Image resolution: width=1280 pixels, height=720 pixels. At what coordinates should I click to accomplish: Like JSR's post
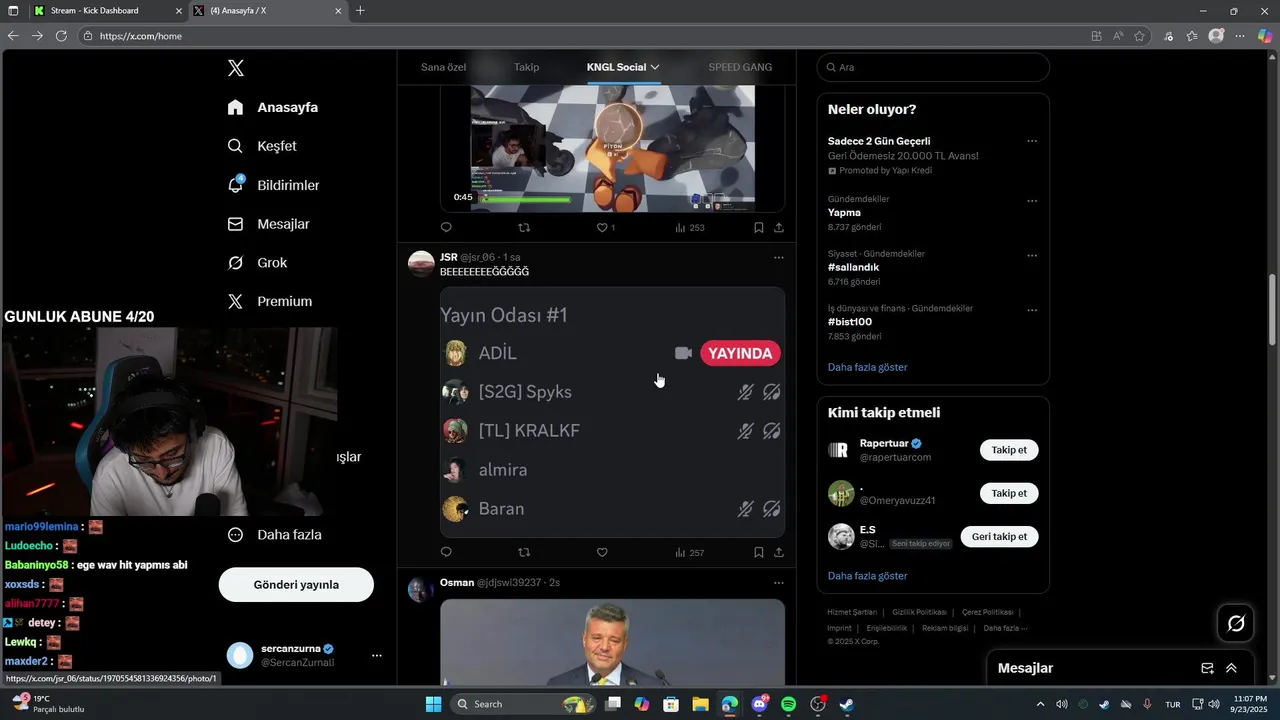(x=602, y=553)
